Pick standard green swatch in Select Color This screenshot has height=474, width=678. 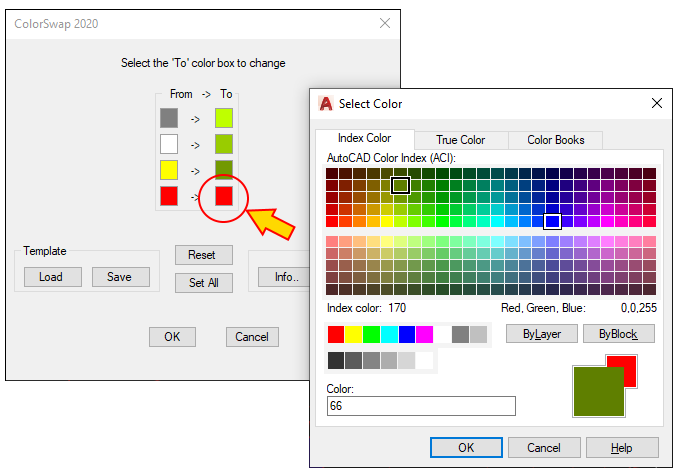coord(371,335)
